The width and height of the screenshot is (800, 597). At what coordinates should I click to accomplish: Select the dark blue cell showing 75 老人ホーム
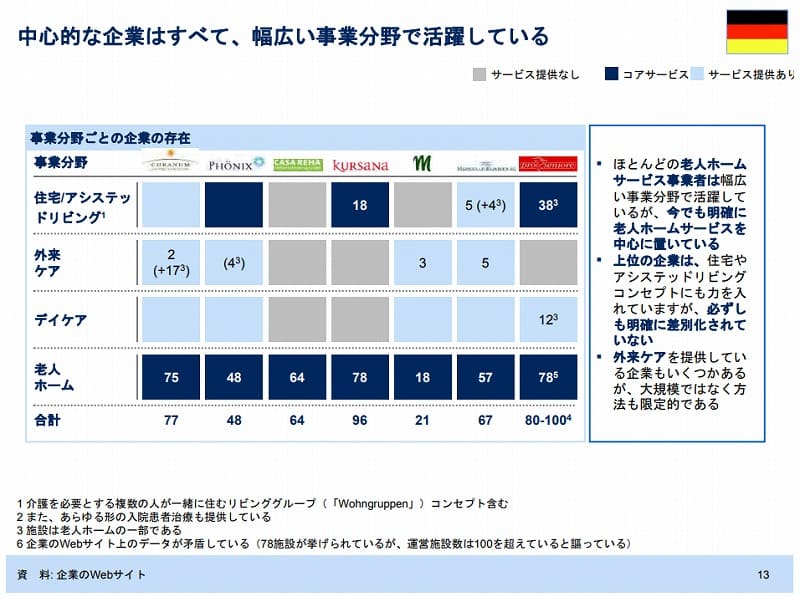tap(172, 377)
